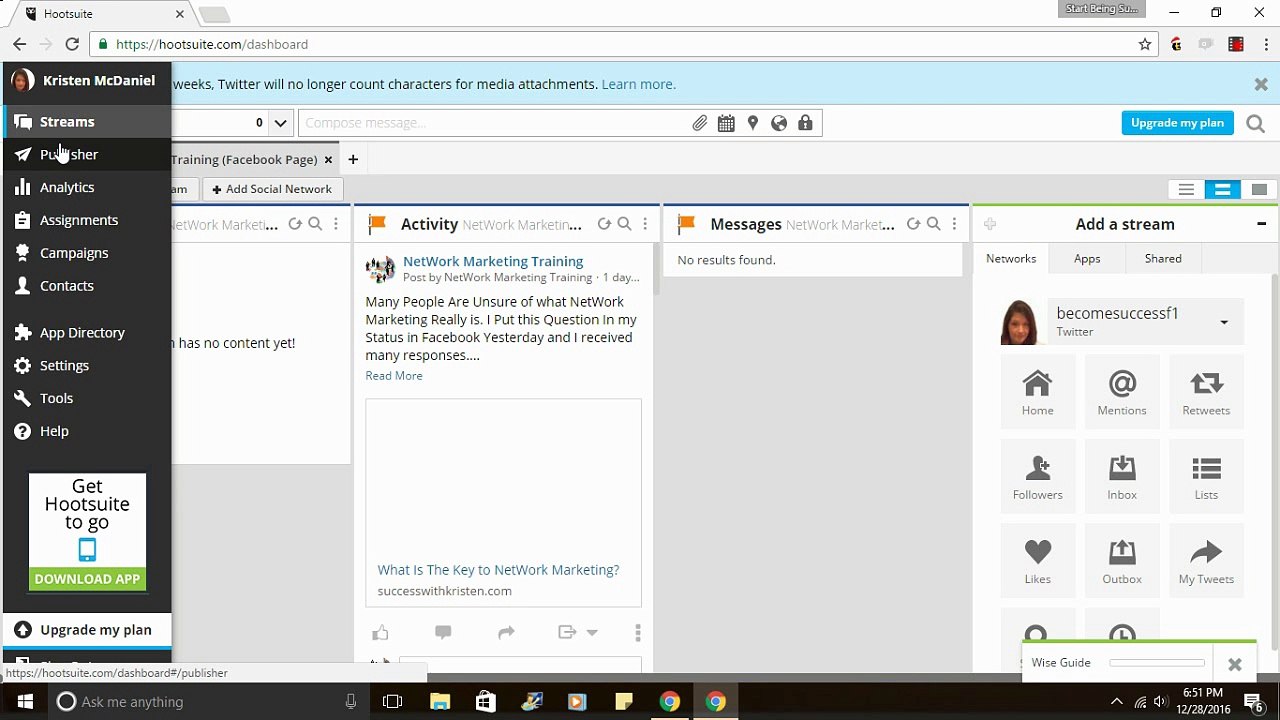Open Messages stream more options
Screen dimensions: 1280x720
954,224
